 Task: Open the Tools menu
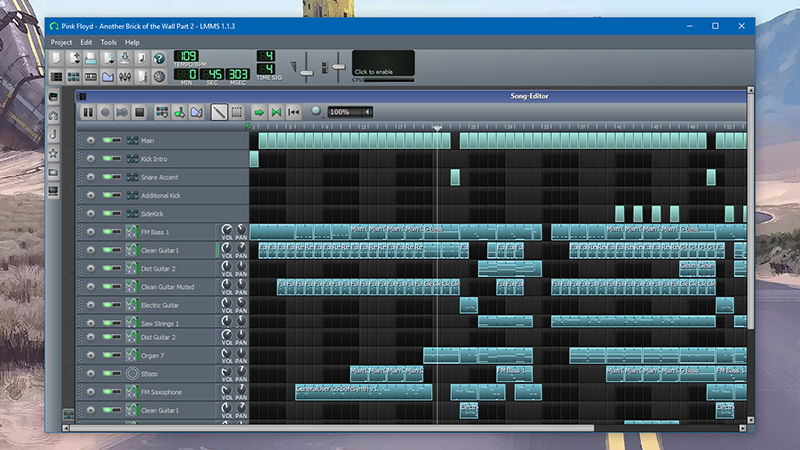coord(109,42)
